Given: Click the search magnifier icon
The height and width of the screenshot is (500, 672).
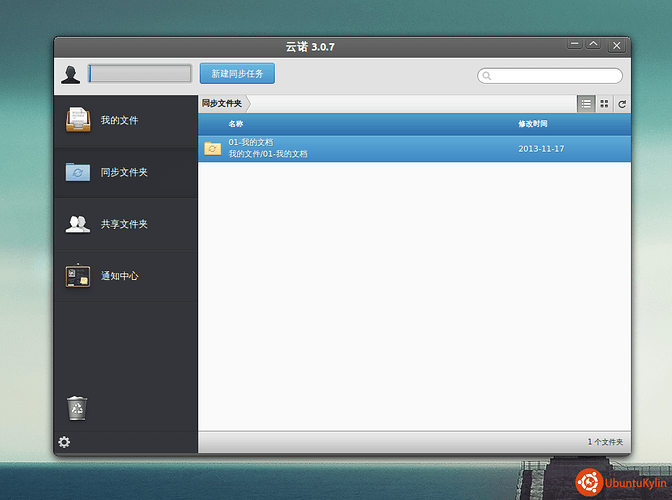Looking at the screenshot, I should (487, 76).
